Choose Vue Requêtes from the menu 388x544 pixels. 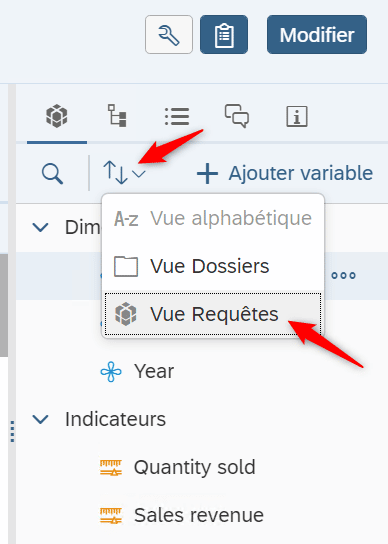click(213, 314)
